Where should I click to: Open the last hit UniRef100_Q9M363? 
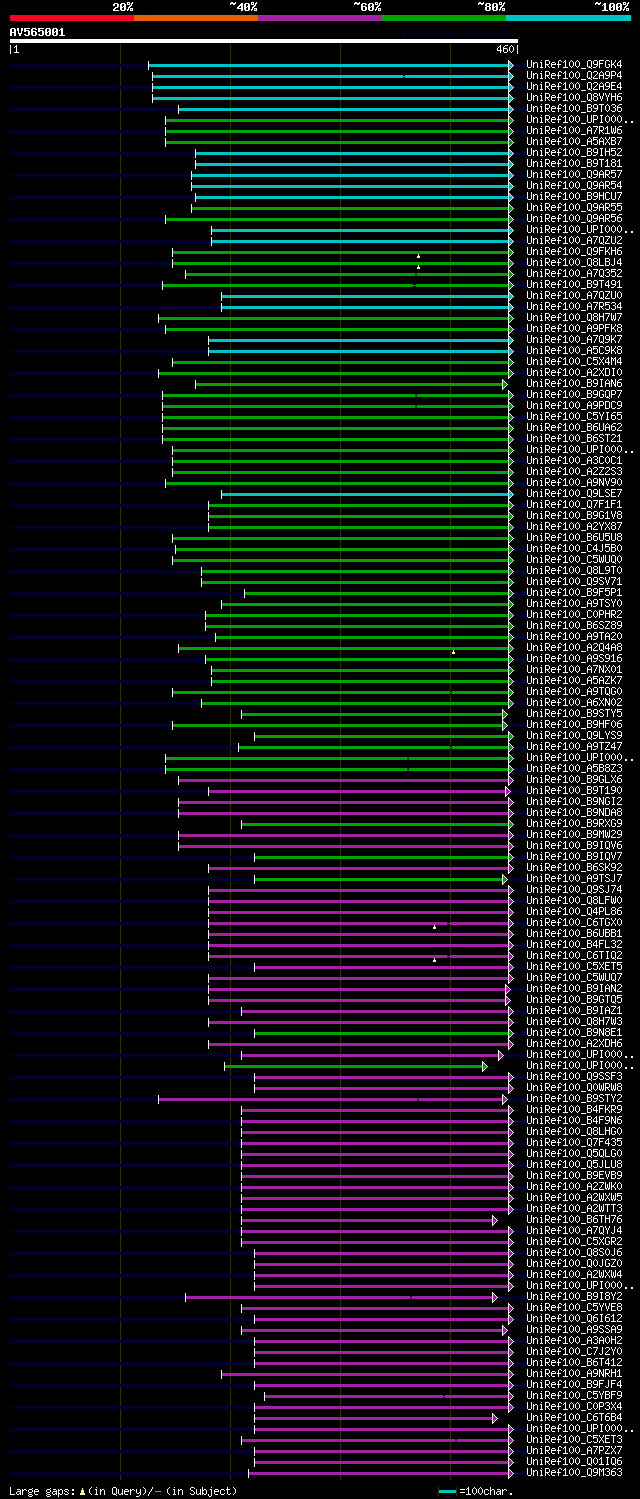574,1473
